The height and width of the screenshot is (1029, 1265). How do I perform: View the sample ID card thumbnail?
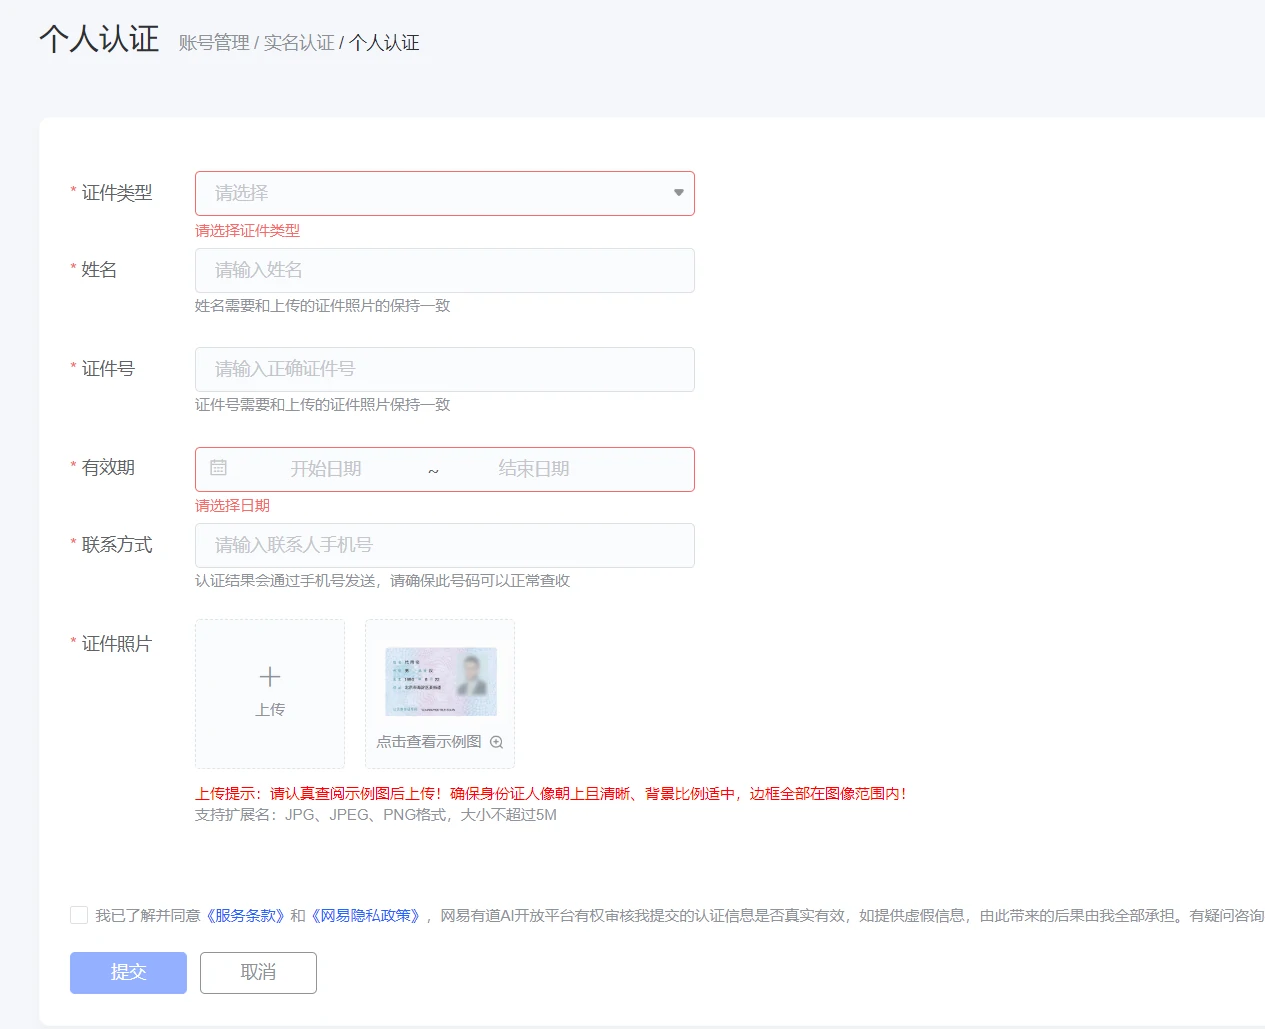[439, 680]
